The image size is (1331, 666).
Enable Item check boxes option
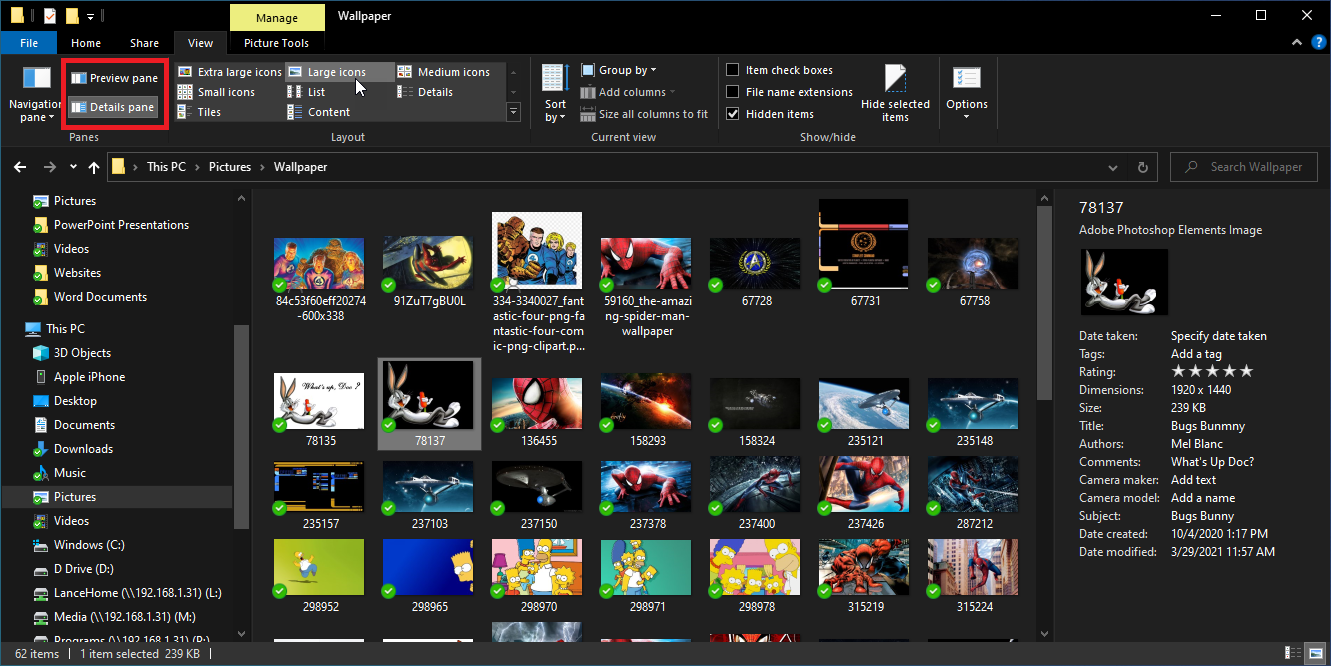(x=733, y=70)
